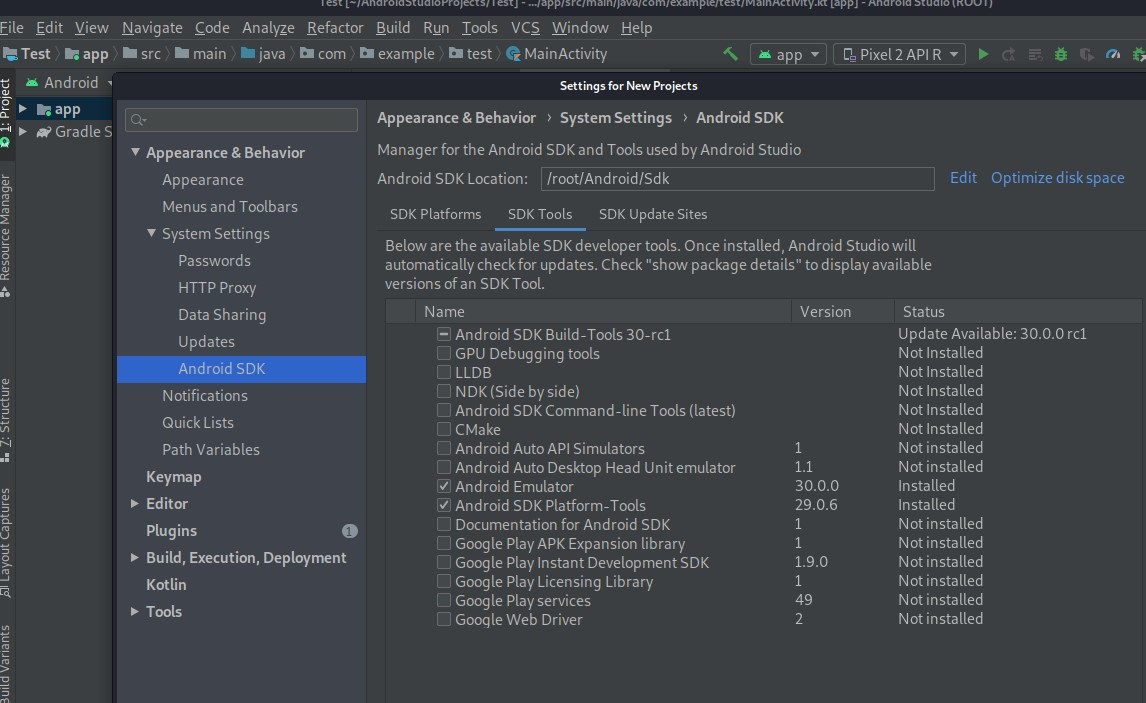
Task: Enable the NDK (Side by side) checkbox
Action: pyautogui.click(x=444, y=391)
